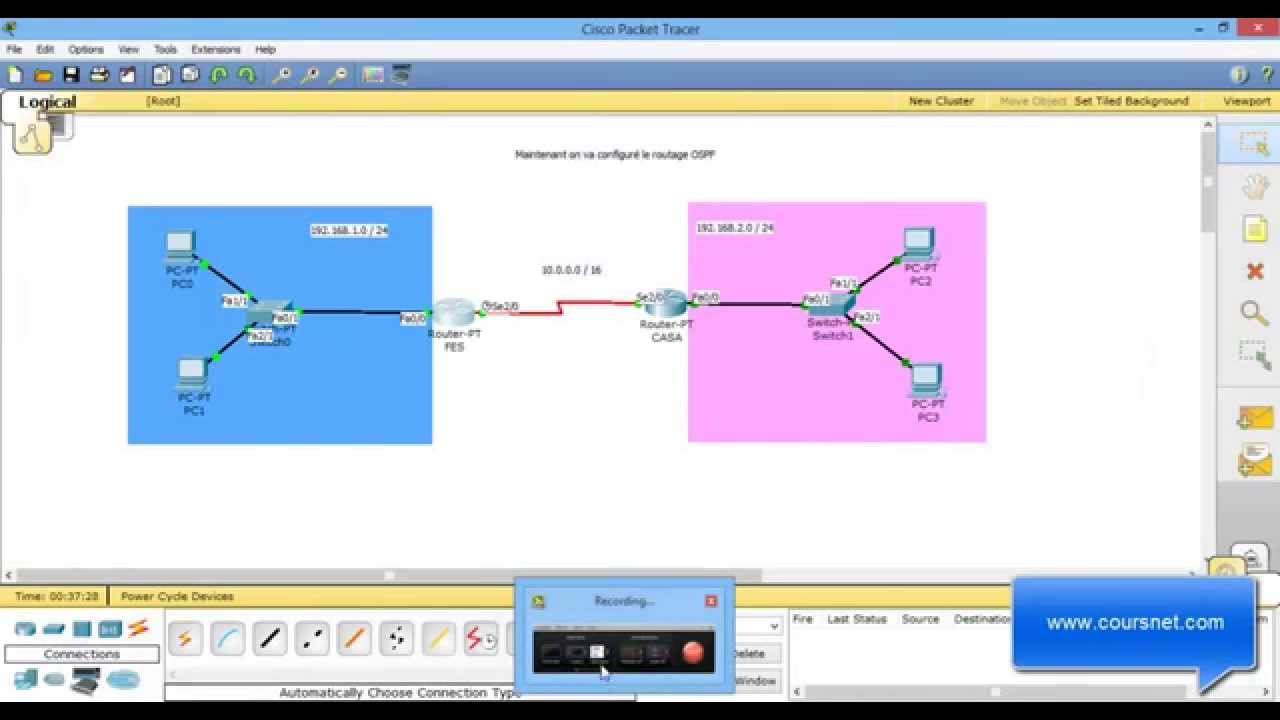Click the Zoom Out magnifier icon
The height and width of the screenshot is (720, 1280).
pyautogui.click(x=338, y=74)
